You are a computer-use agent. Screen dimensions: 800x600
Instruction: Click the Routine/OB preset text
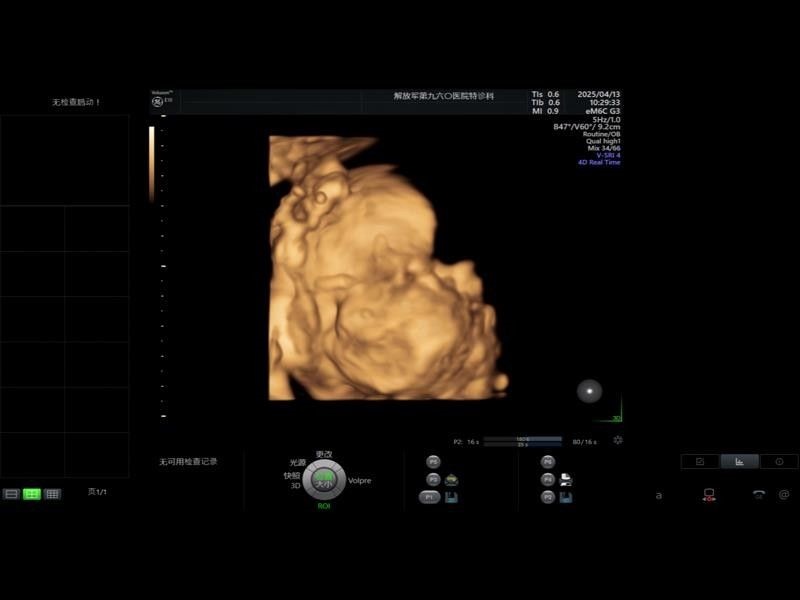(x=602, y=134)
